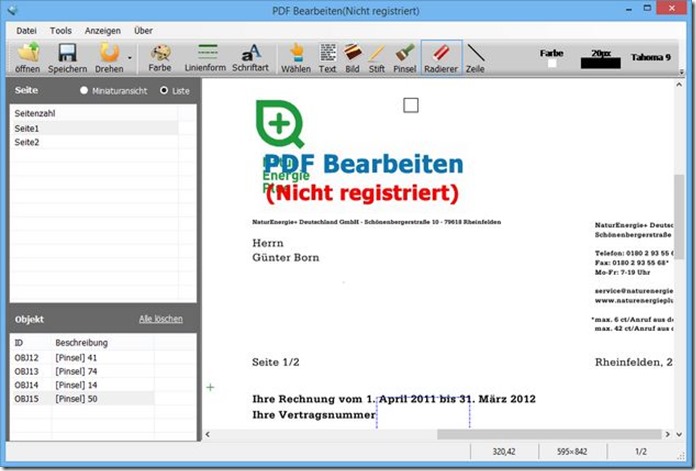Select Seite2 in the page list

point(27,142)
